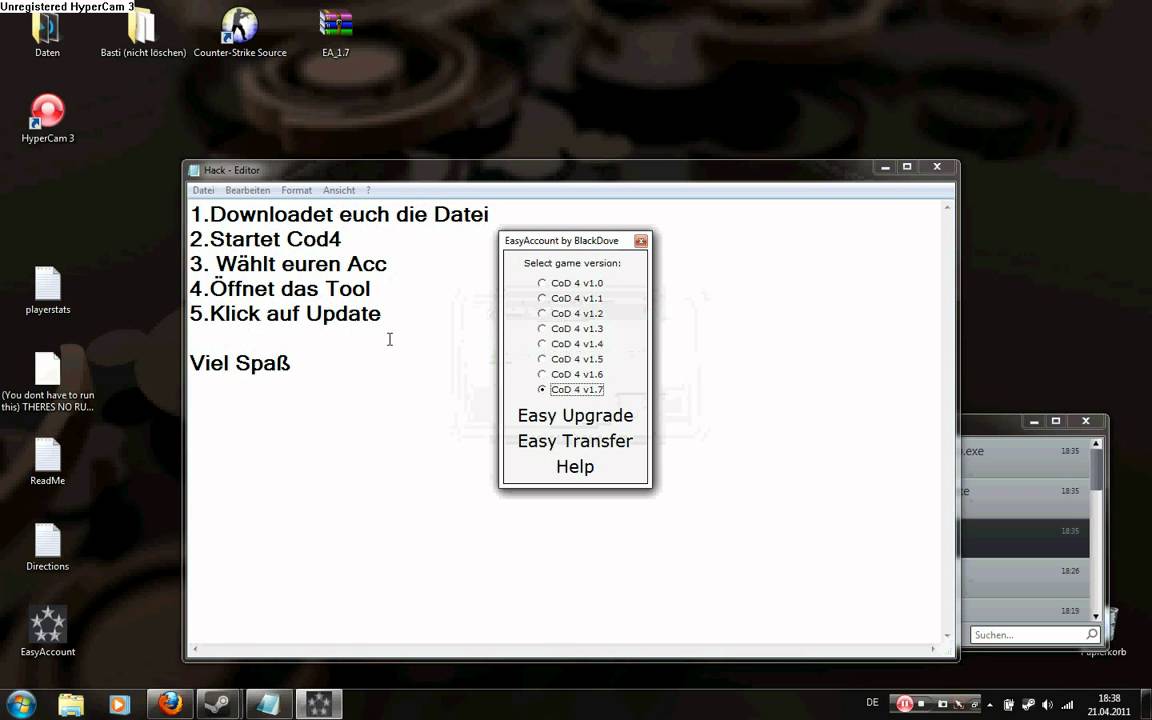The width and height of the screenshot is (1152, 720).
Task: Click Easy Transfer in EasyAccount
Action: (x=575, y=441)
